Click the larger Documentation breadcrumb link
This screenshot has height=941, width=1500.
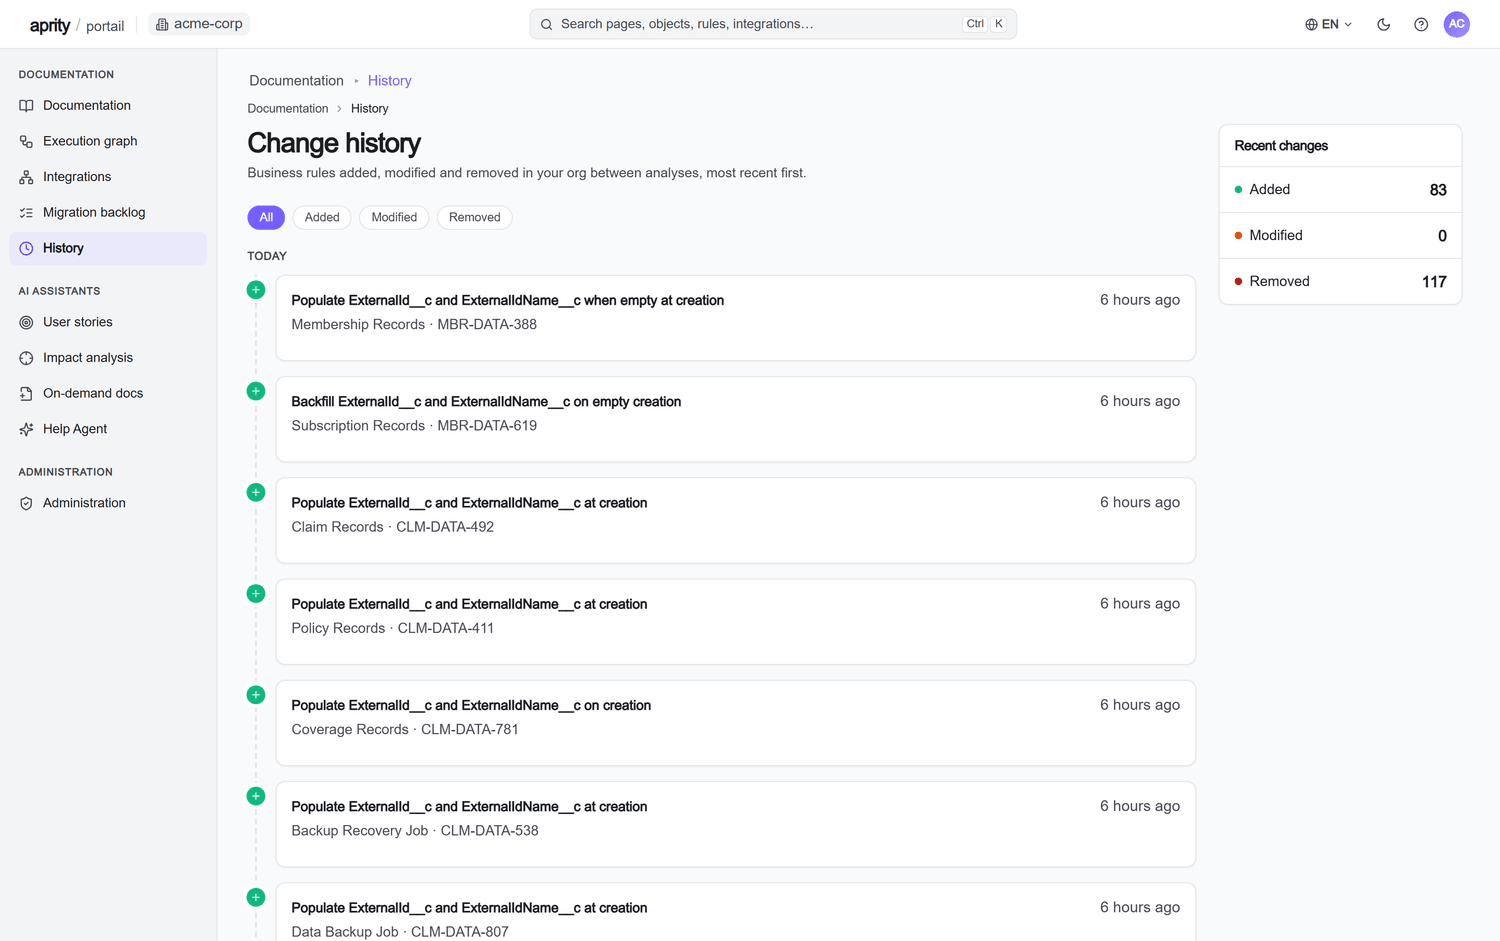coord(296,81)
